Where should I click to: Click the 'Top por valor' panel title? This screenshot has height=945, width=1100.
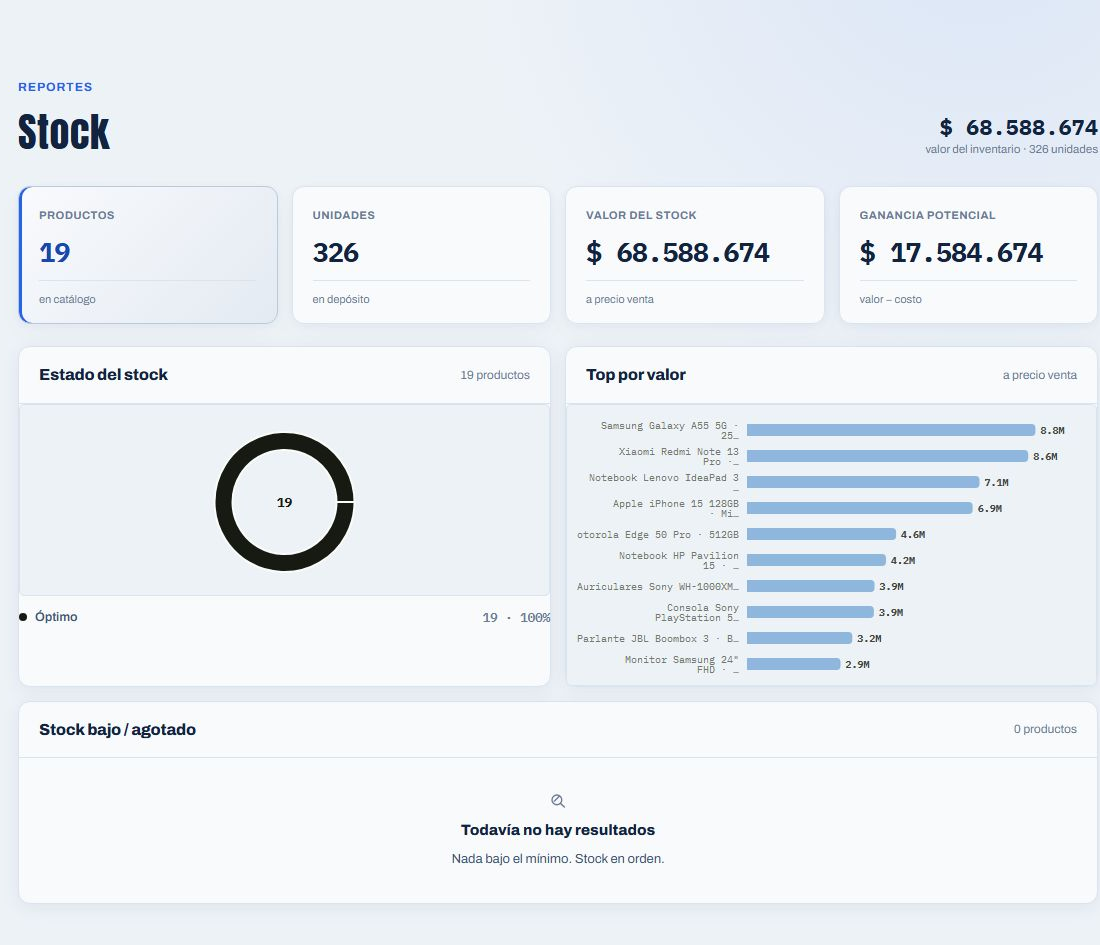(x=636, y=375)
